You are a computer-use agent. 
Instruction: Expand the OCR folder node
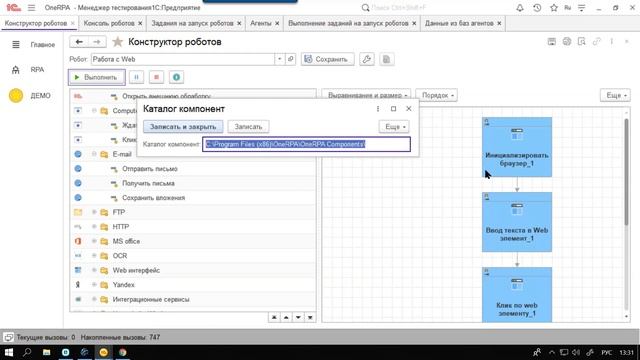tap(94, 256)
